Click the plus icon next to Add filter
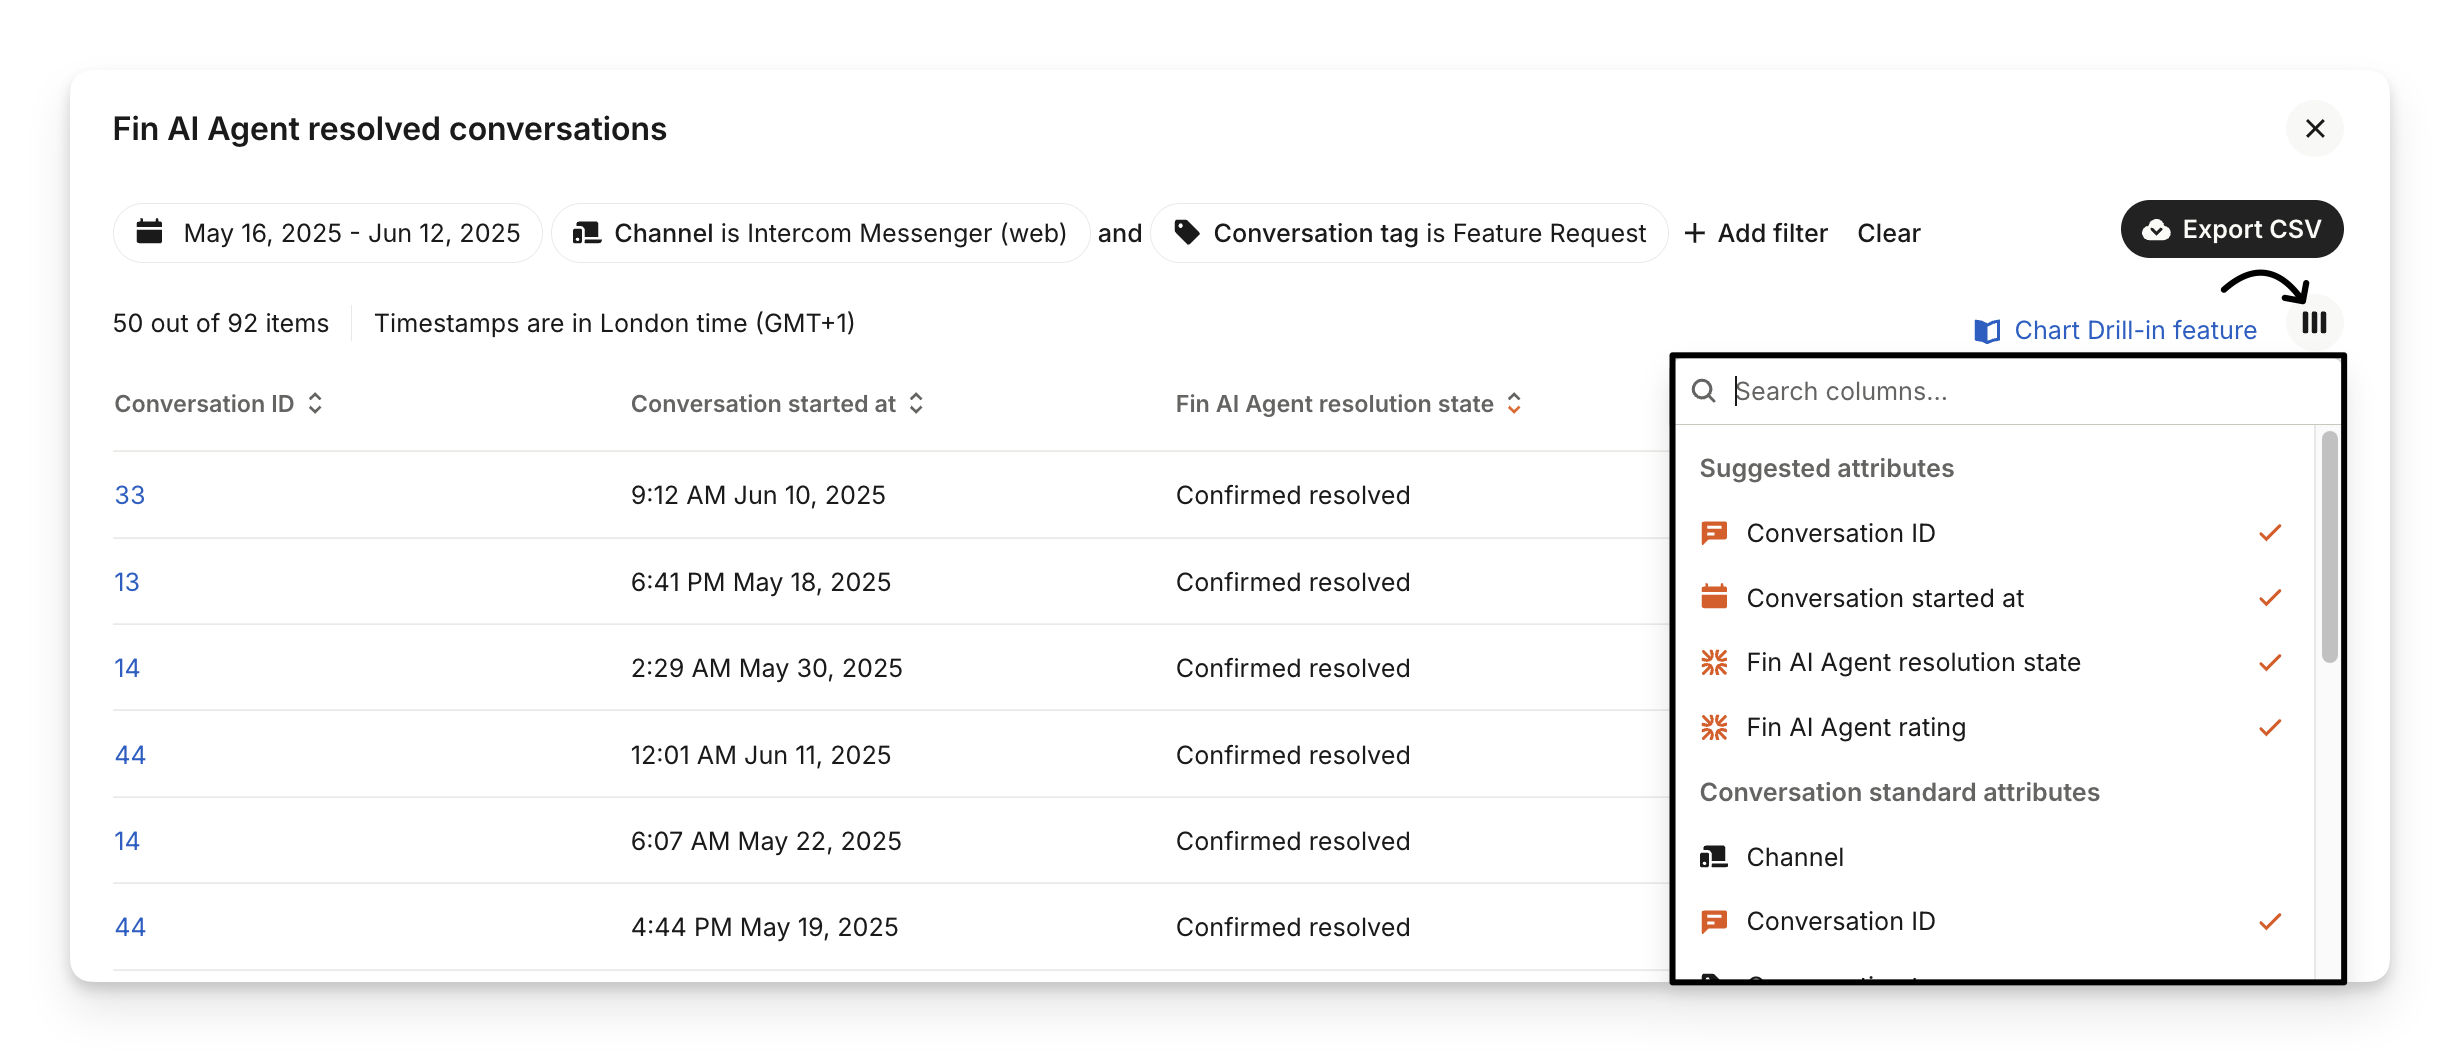 1695,233
